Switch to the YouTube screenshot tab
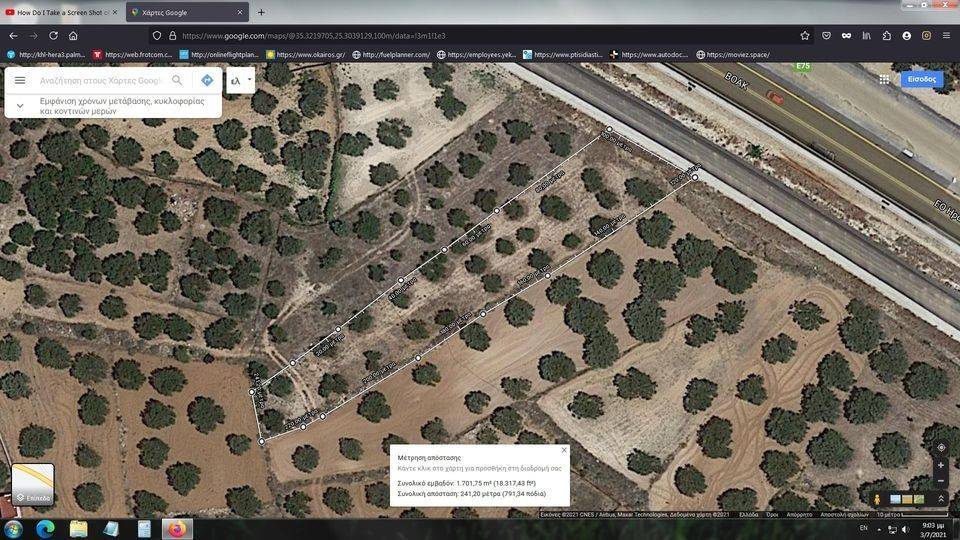960x540 pixels. click(60, 12)
